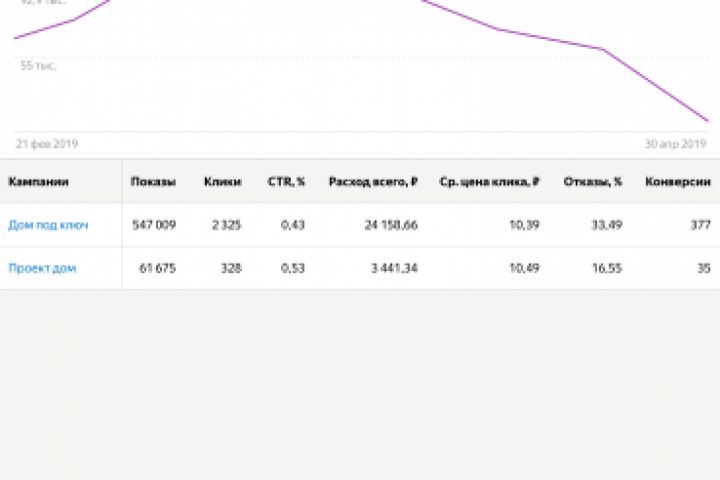This screenshot has width=720, height=480.
Task: Select the 61 675 impressions cell
Action: point(158,268)
